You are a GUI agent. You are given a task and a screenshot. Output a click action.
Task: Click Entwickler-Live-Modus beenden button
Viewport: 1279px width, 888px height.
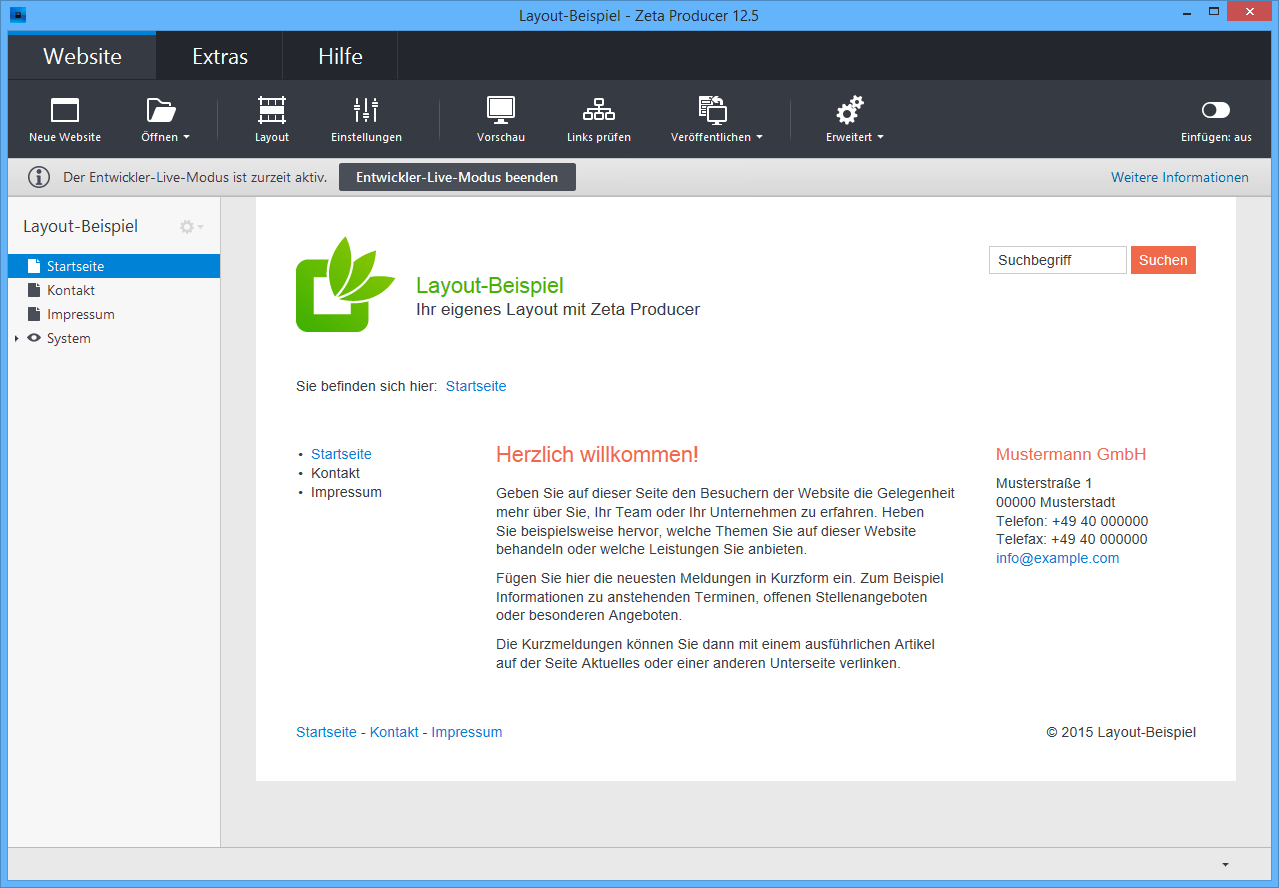pyautogui.click(x=457, y=177)
